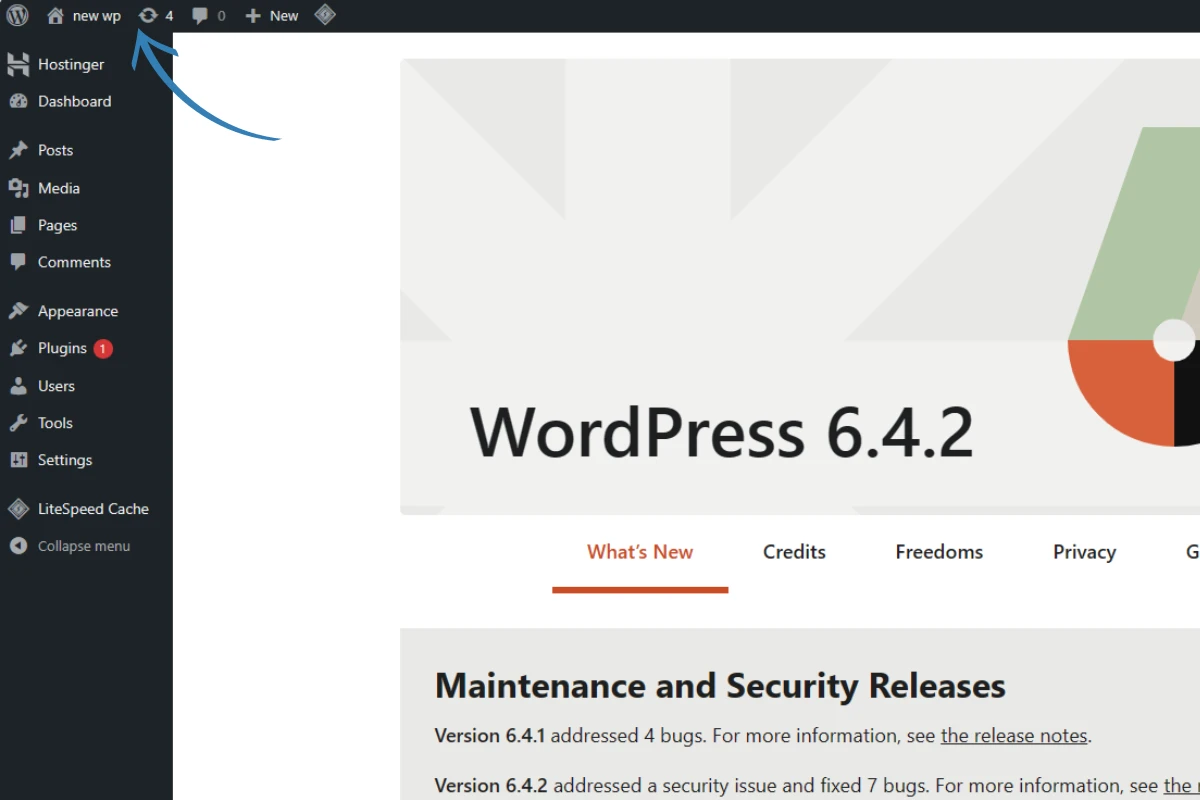Click the WordPress 6.4.2 heading
This screenshot has width=1200, height=800.
pyautogui.click(x=722, y=432)
